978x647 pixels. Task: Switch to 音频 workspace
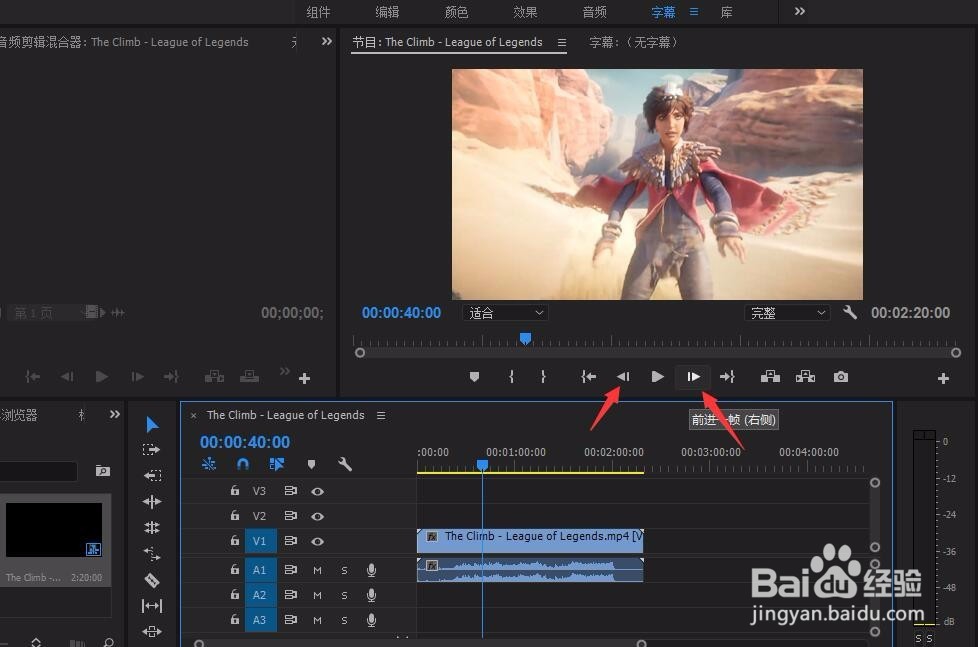click(x=594, y=12)
